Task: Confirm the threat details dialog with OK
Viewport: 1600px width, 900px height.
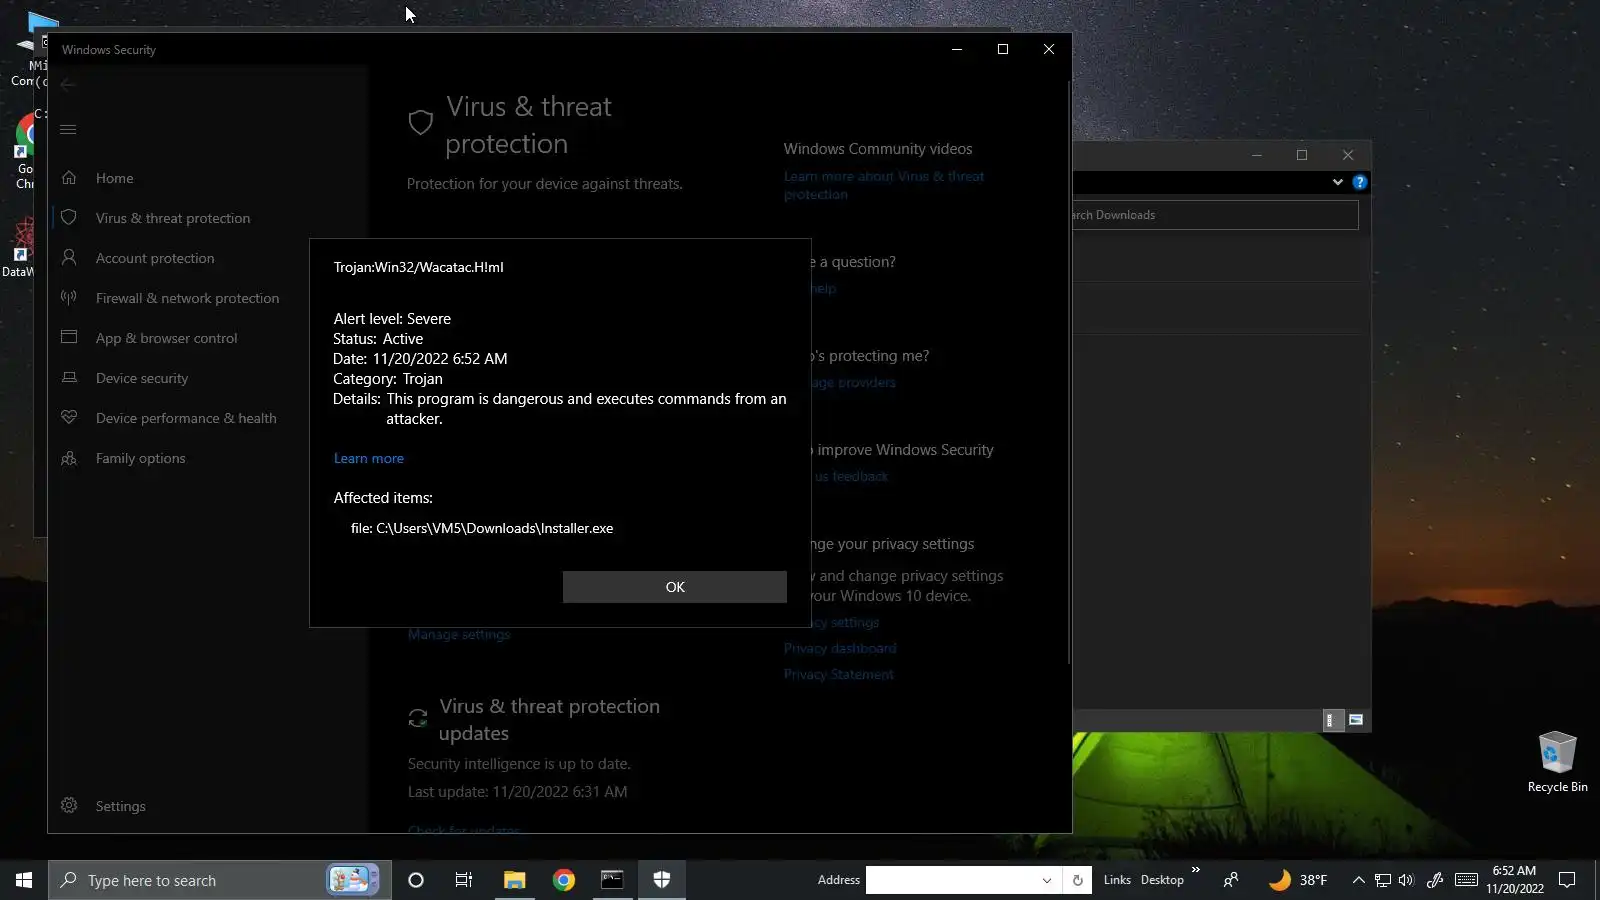Action: [675, 587]
